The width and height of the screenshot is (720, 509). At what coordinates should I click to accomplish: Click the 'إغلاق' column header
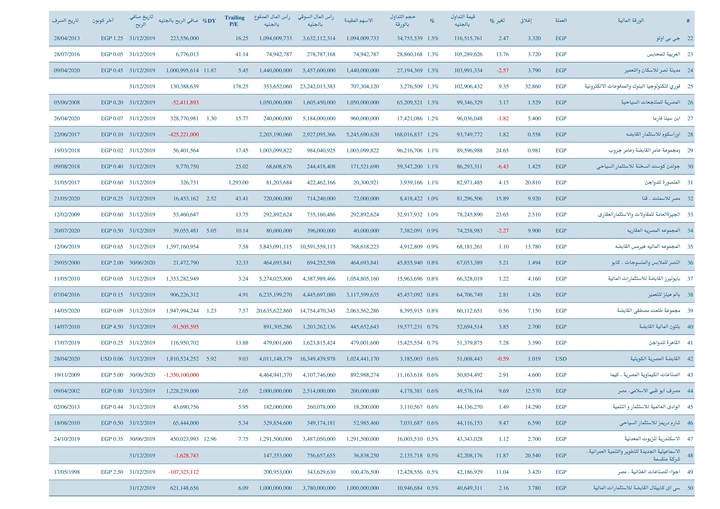point(526,21)
